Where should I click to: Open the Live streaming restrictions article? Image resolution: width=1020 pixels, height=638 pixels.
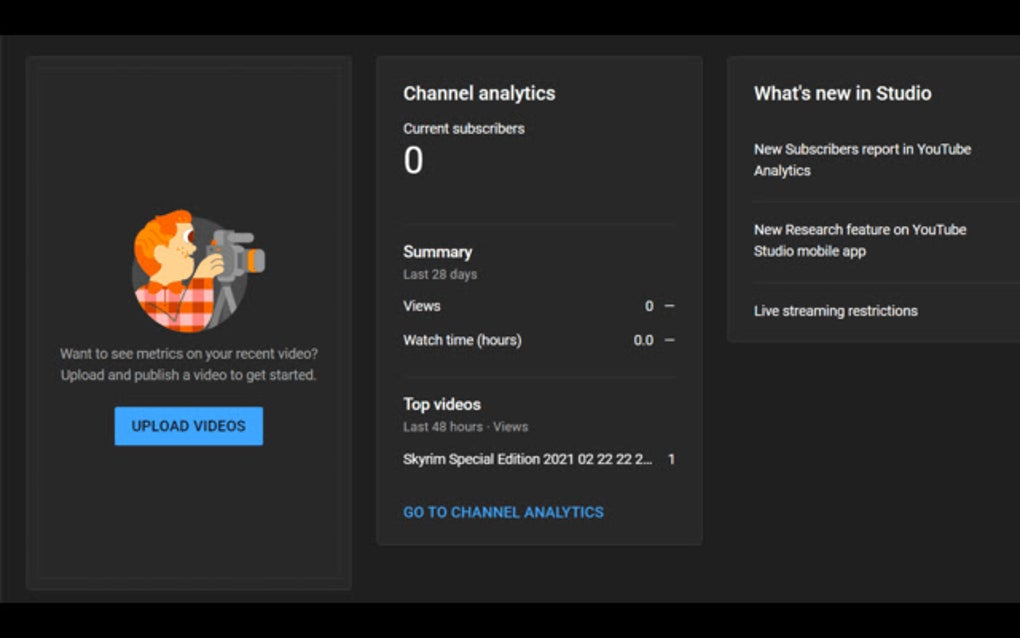pyautogui.click(x=835, y=311)
